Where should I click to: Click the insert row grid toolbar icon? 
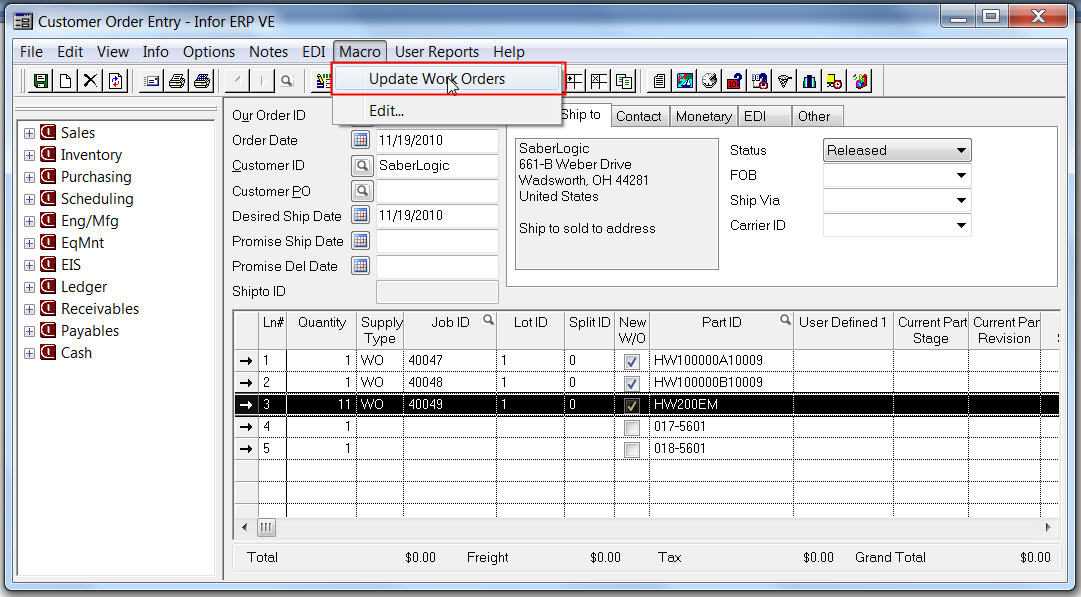[x=574, y=81]
